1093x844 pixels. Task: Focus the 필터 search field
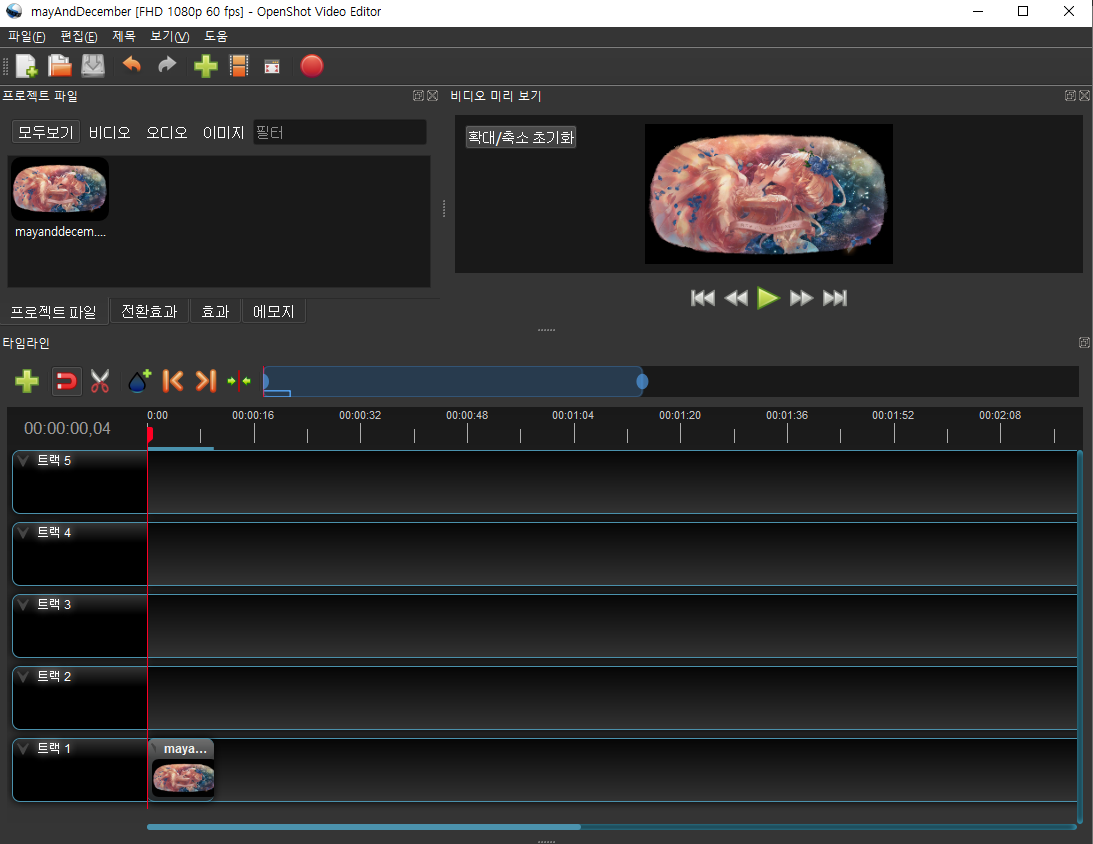click(339, 132)
